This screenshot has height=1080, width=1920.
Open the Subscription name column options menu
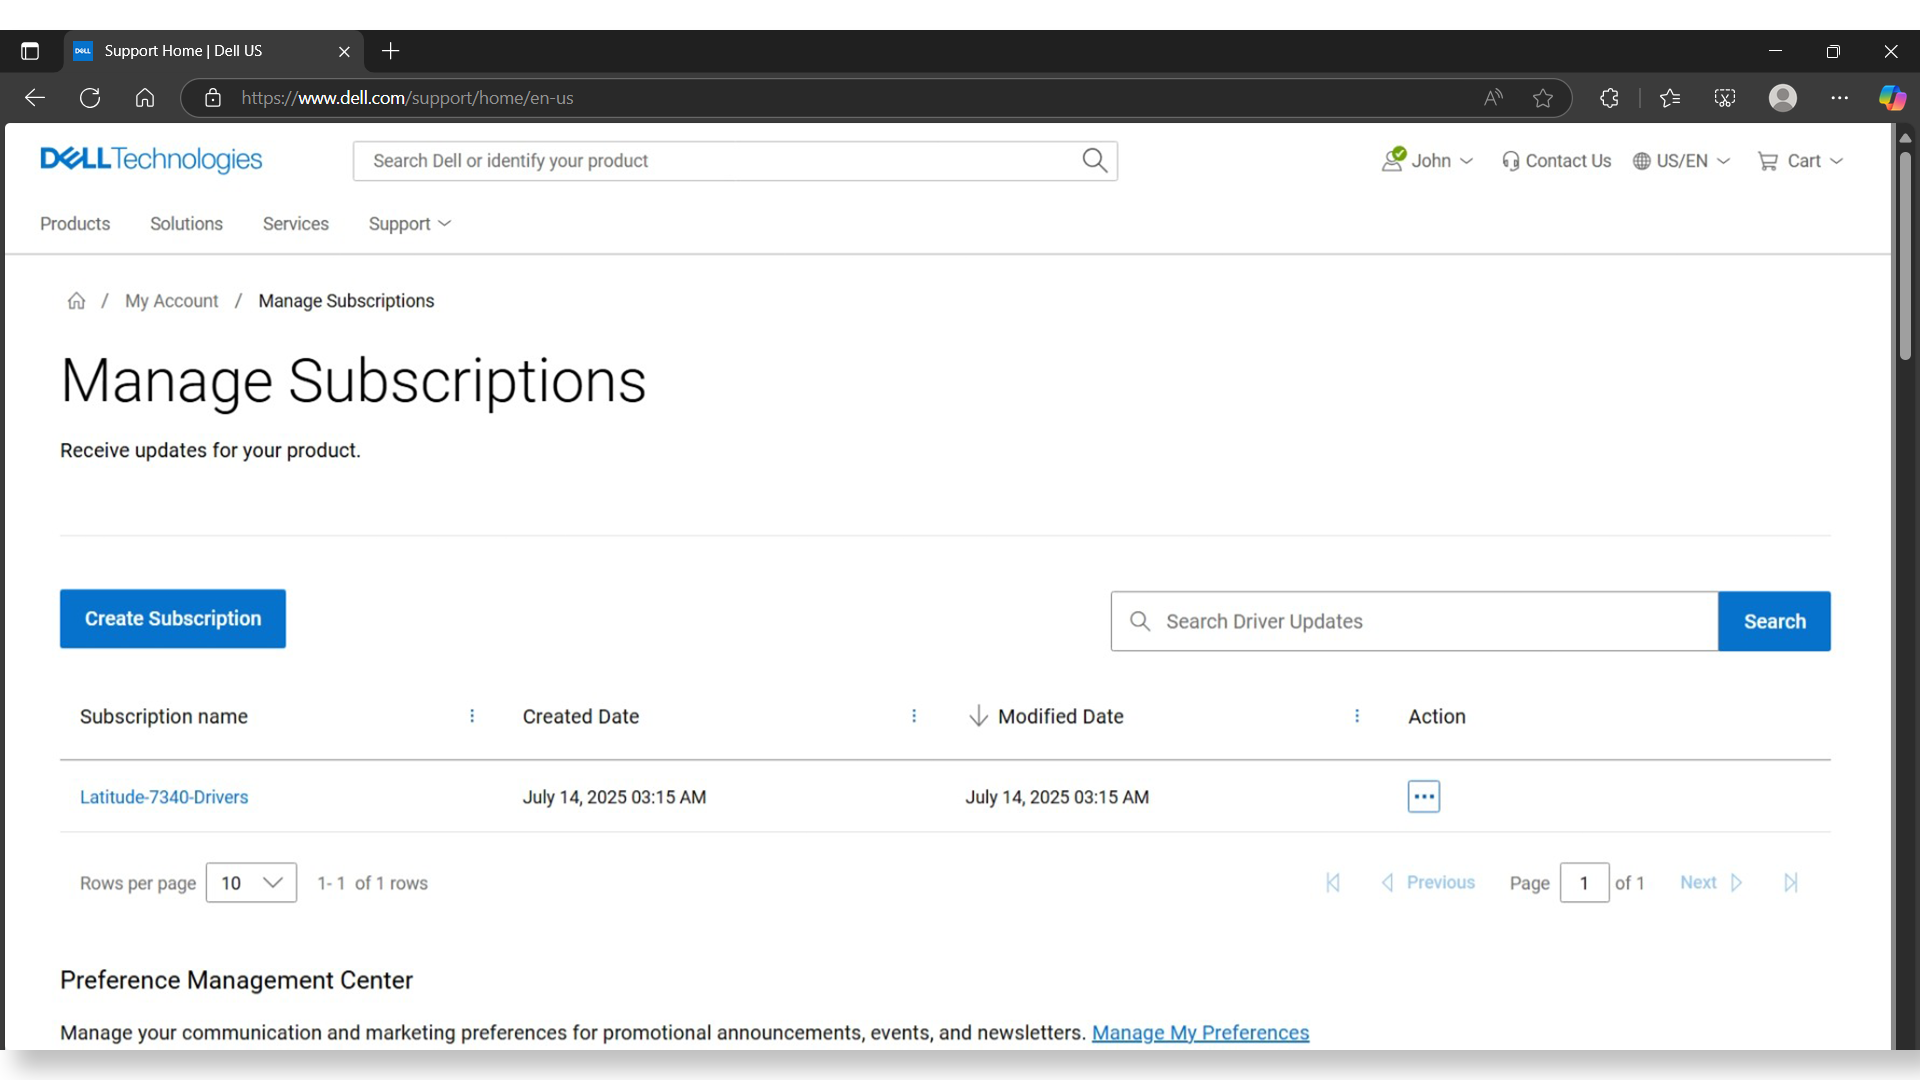(472, 716)
